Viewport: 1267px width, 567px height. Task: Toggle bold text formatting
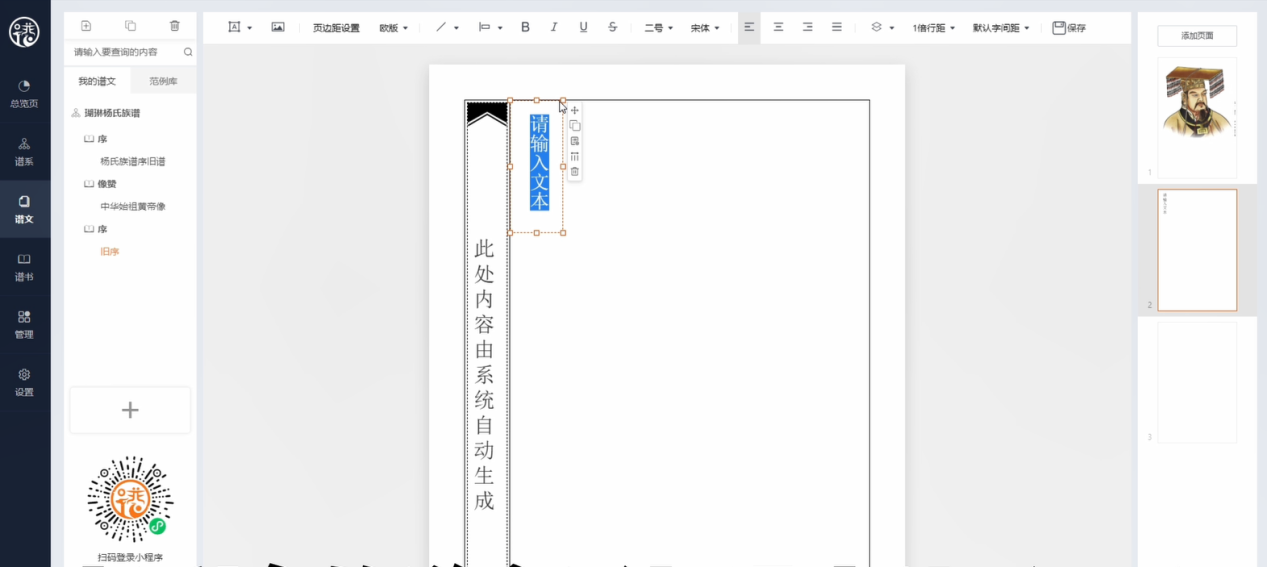525,28
